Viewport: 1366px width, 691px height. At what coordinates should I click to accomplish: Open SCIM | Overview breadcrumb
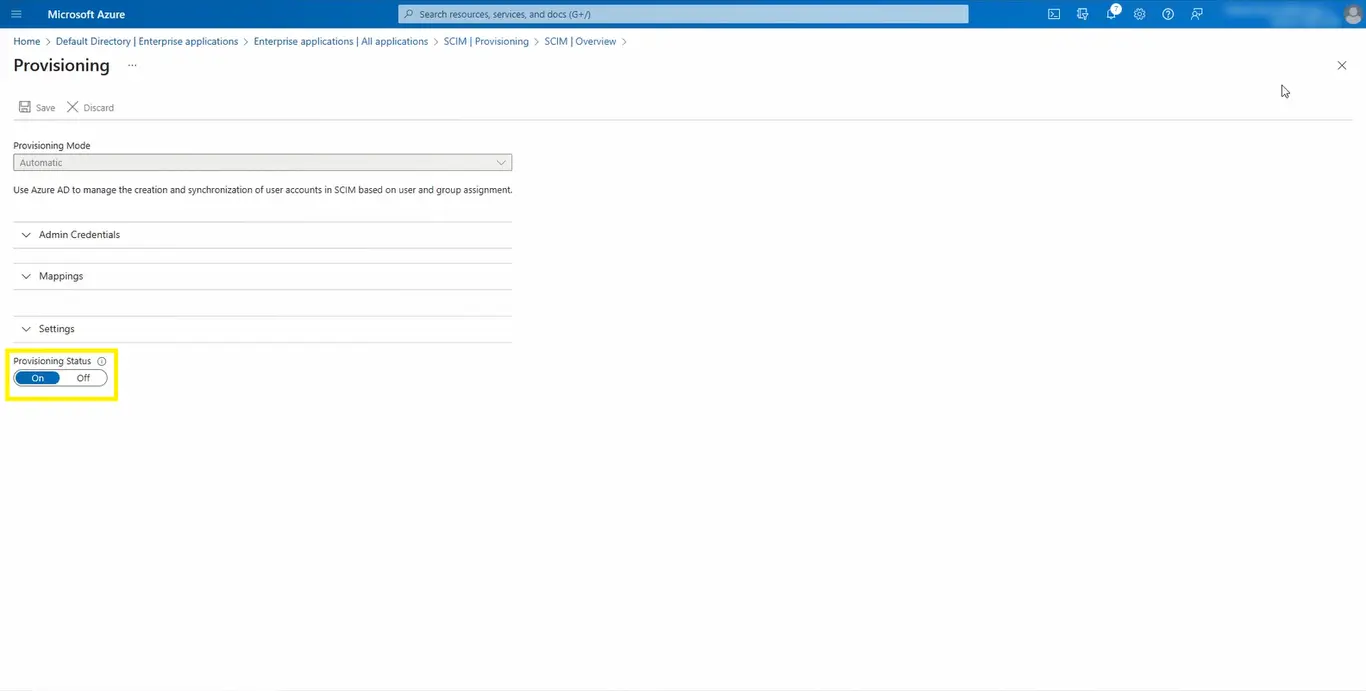pyautogui.click(x=580, y=41)
